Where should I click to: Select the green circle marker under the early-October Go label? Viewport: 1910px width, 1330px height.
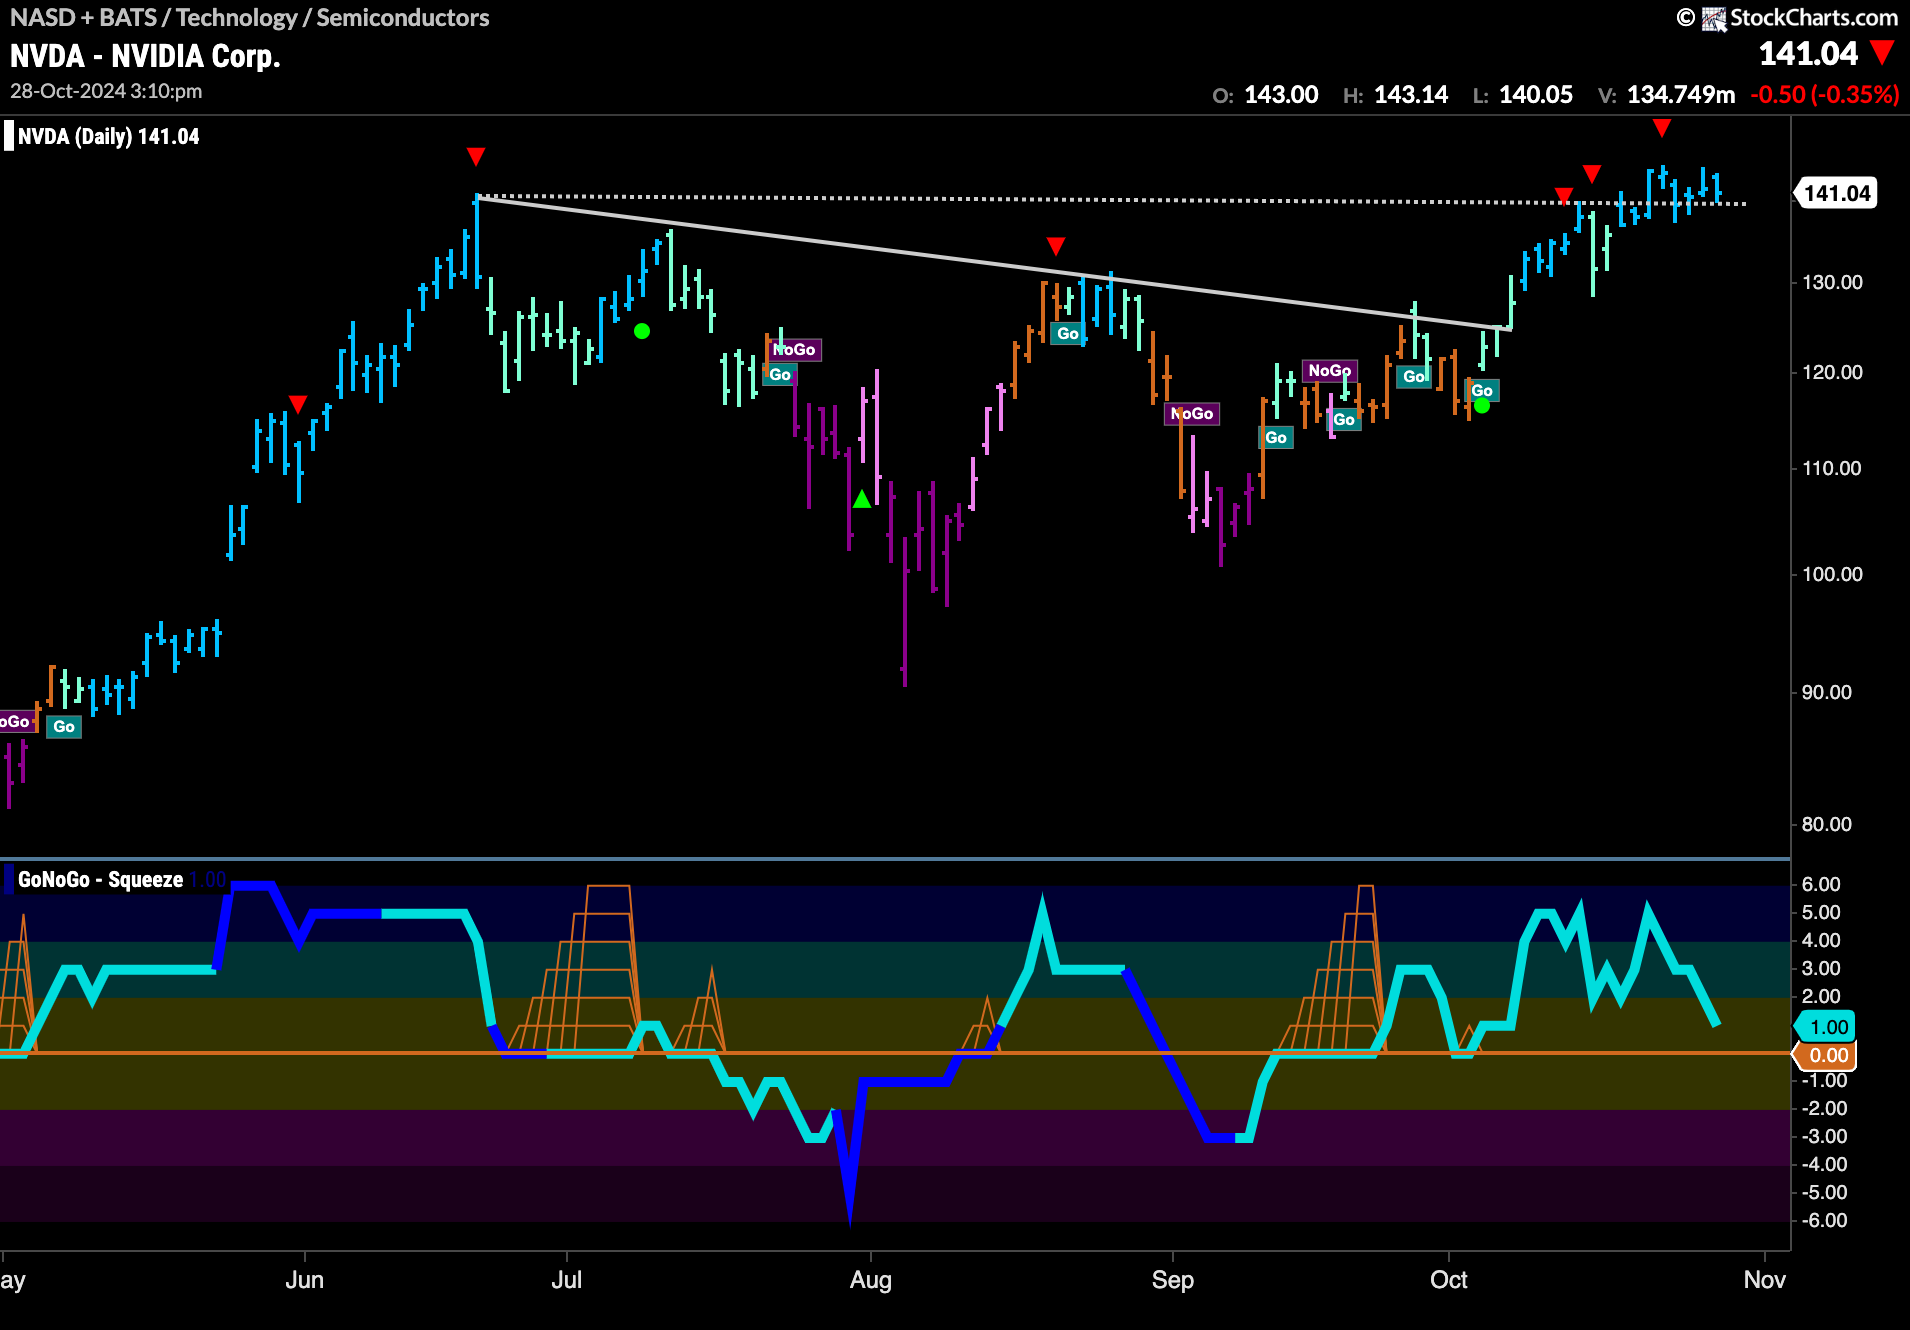[1482, 405]
